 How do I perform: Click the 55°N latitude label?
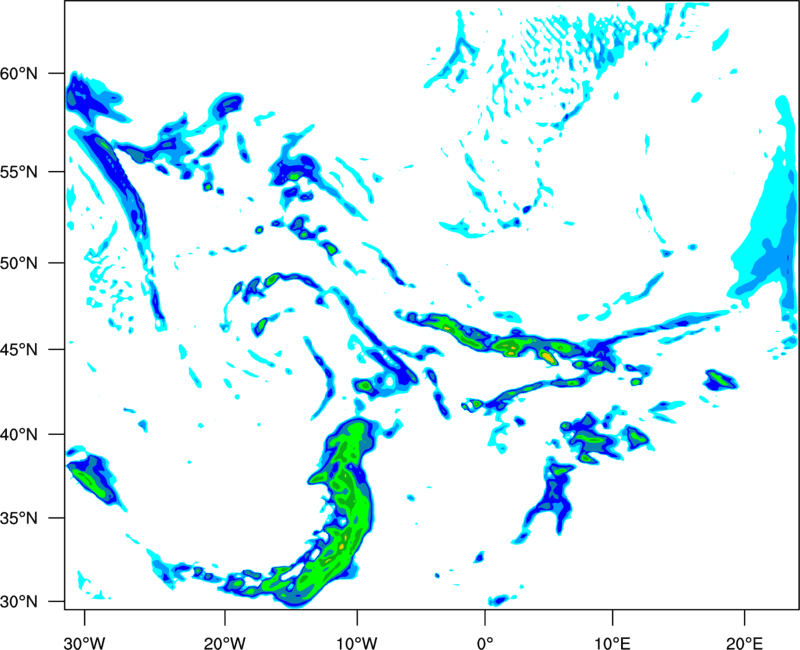(19, 172)
